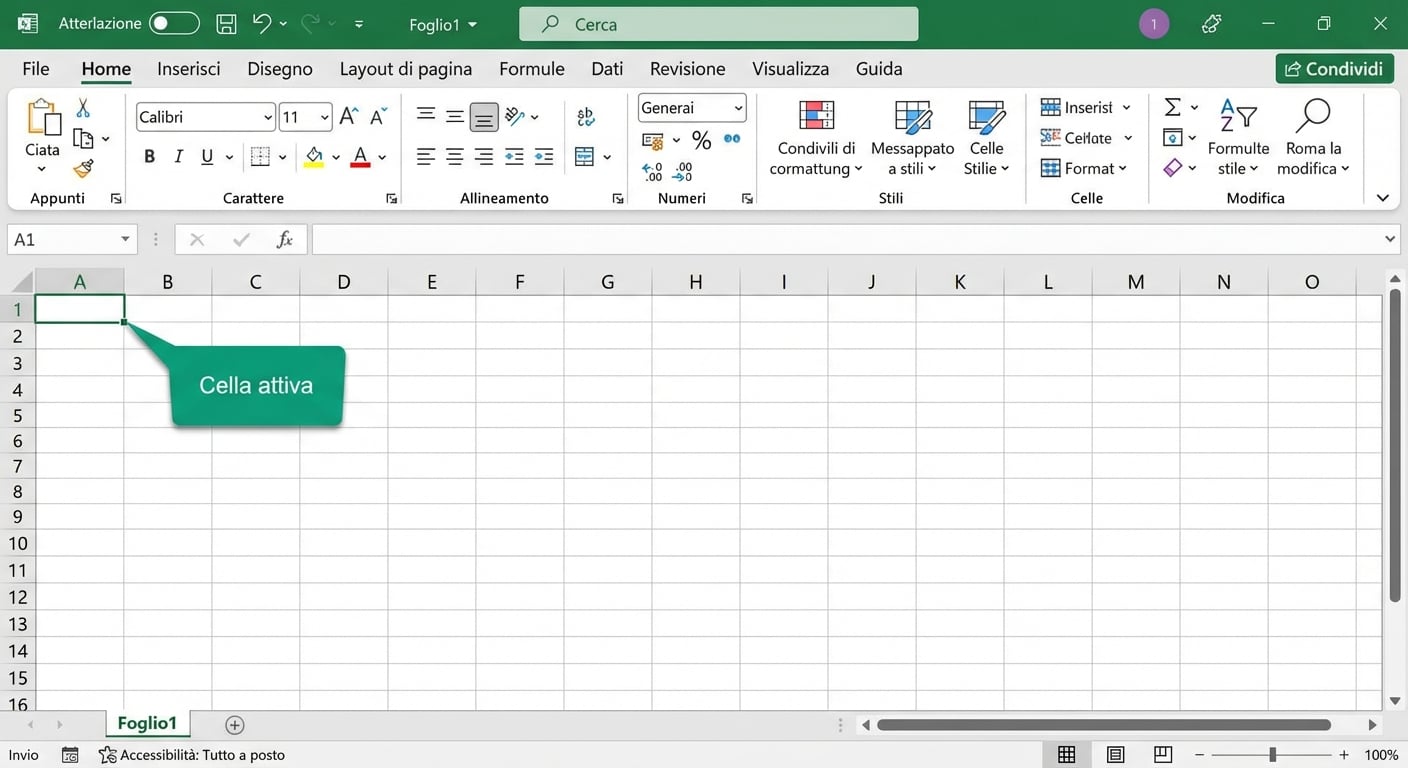
Task: Open the Foglio1 title dropdown
Action: pos(443,25)
